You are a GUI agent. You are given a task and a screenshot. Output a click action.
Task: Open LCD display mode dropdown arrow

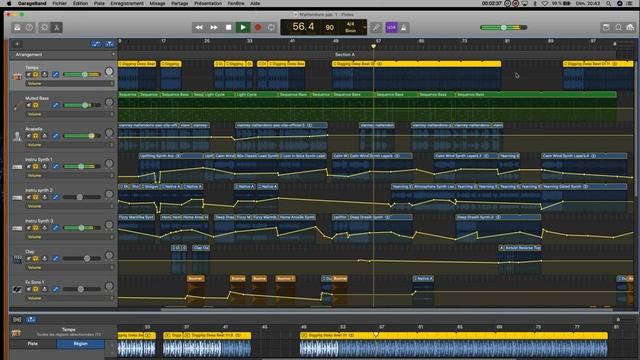coord(364,27)
